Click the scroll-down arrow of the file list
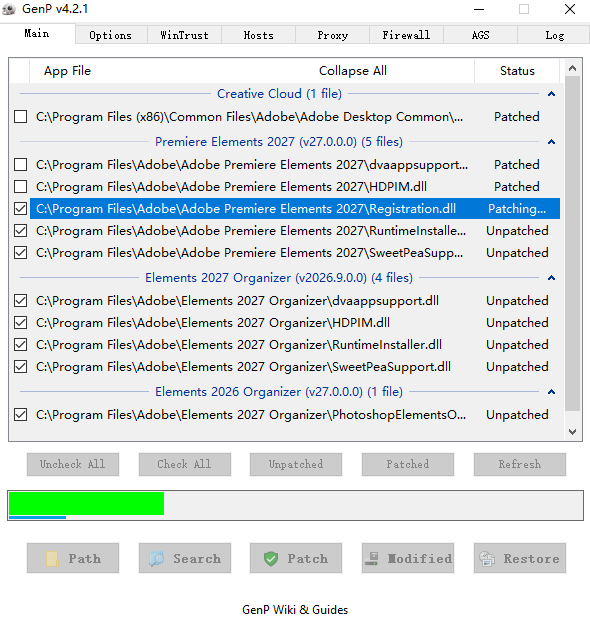590x628 pixels. pos(572,432)
